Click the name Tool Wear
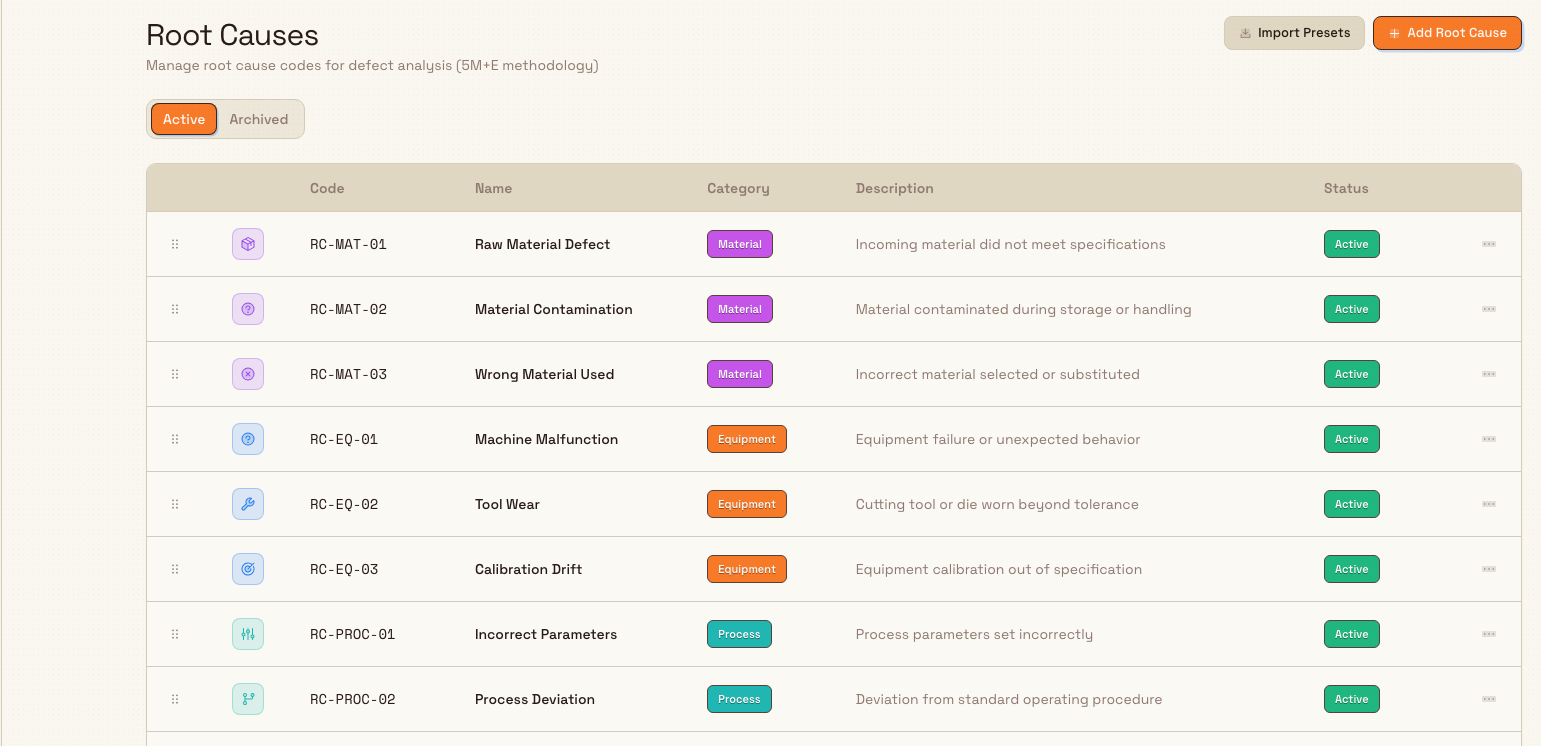Screen dimensions: 1541x746 (507, 504)
